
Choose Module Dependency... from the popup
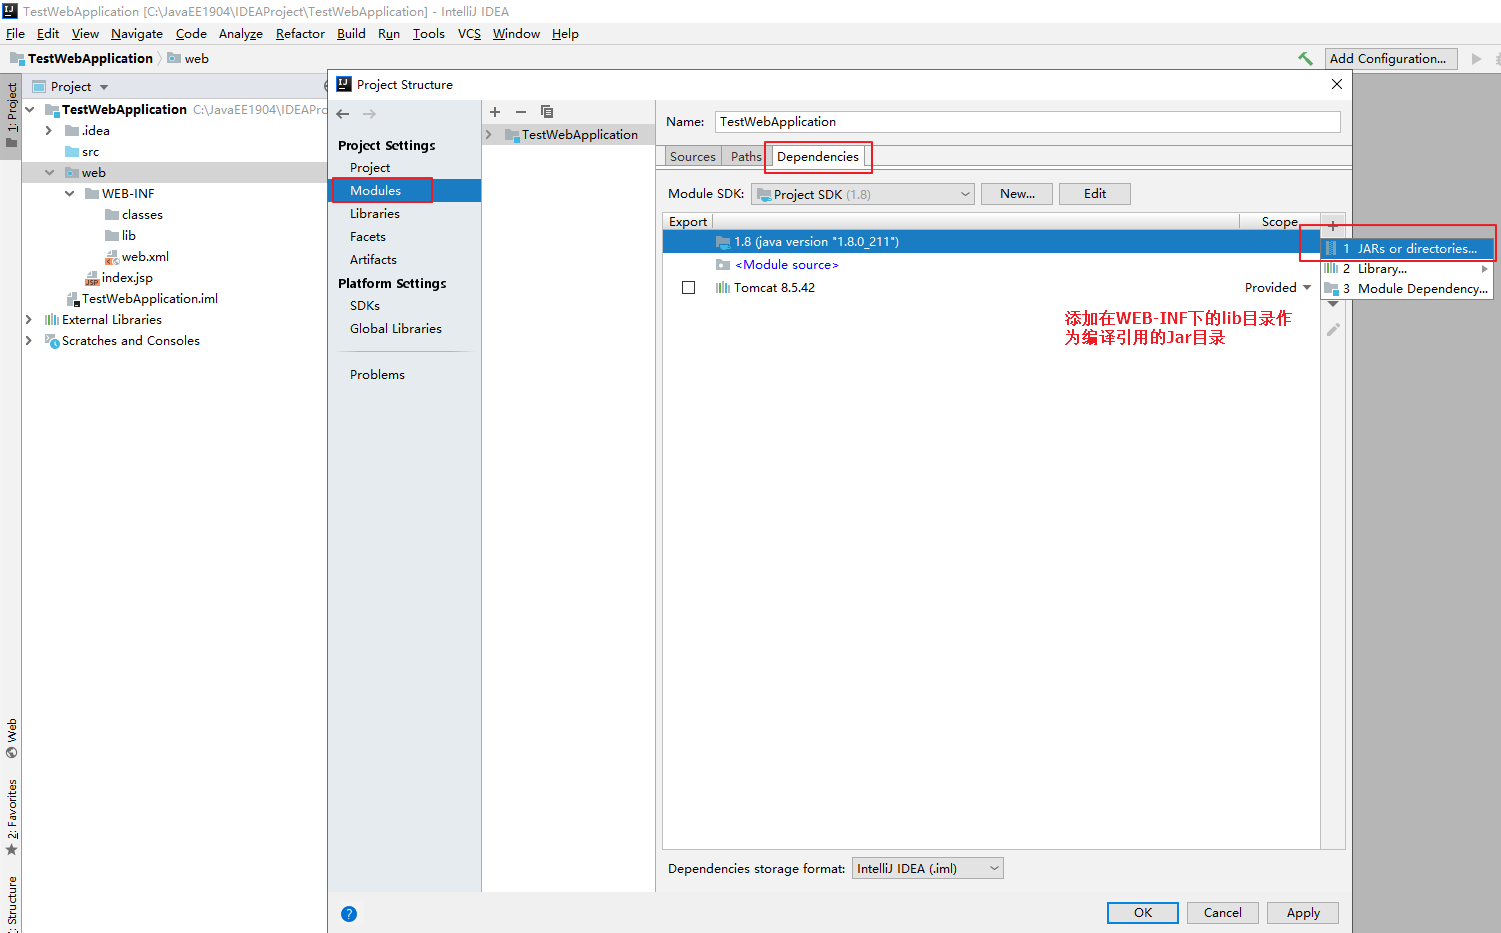1407,289
